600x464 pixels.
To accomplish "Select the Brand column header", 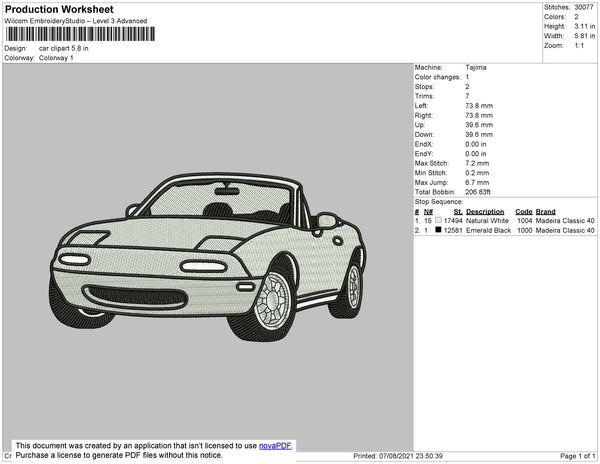I will tap(545, 211).
